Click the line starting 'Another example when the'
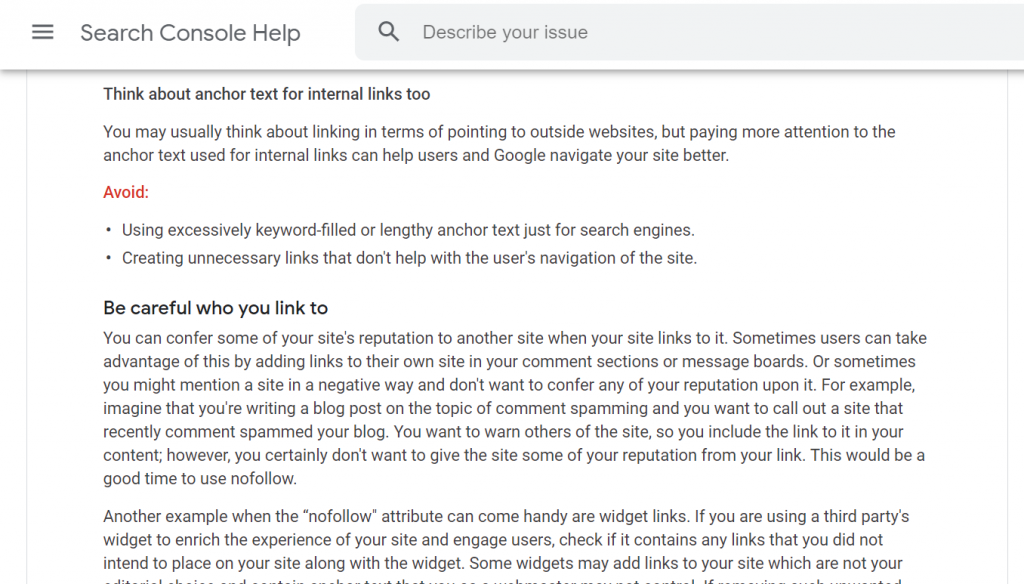 click(505, 517)
